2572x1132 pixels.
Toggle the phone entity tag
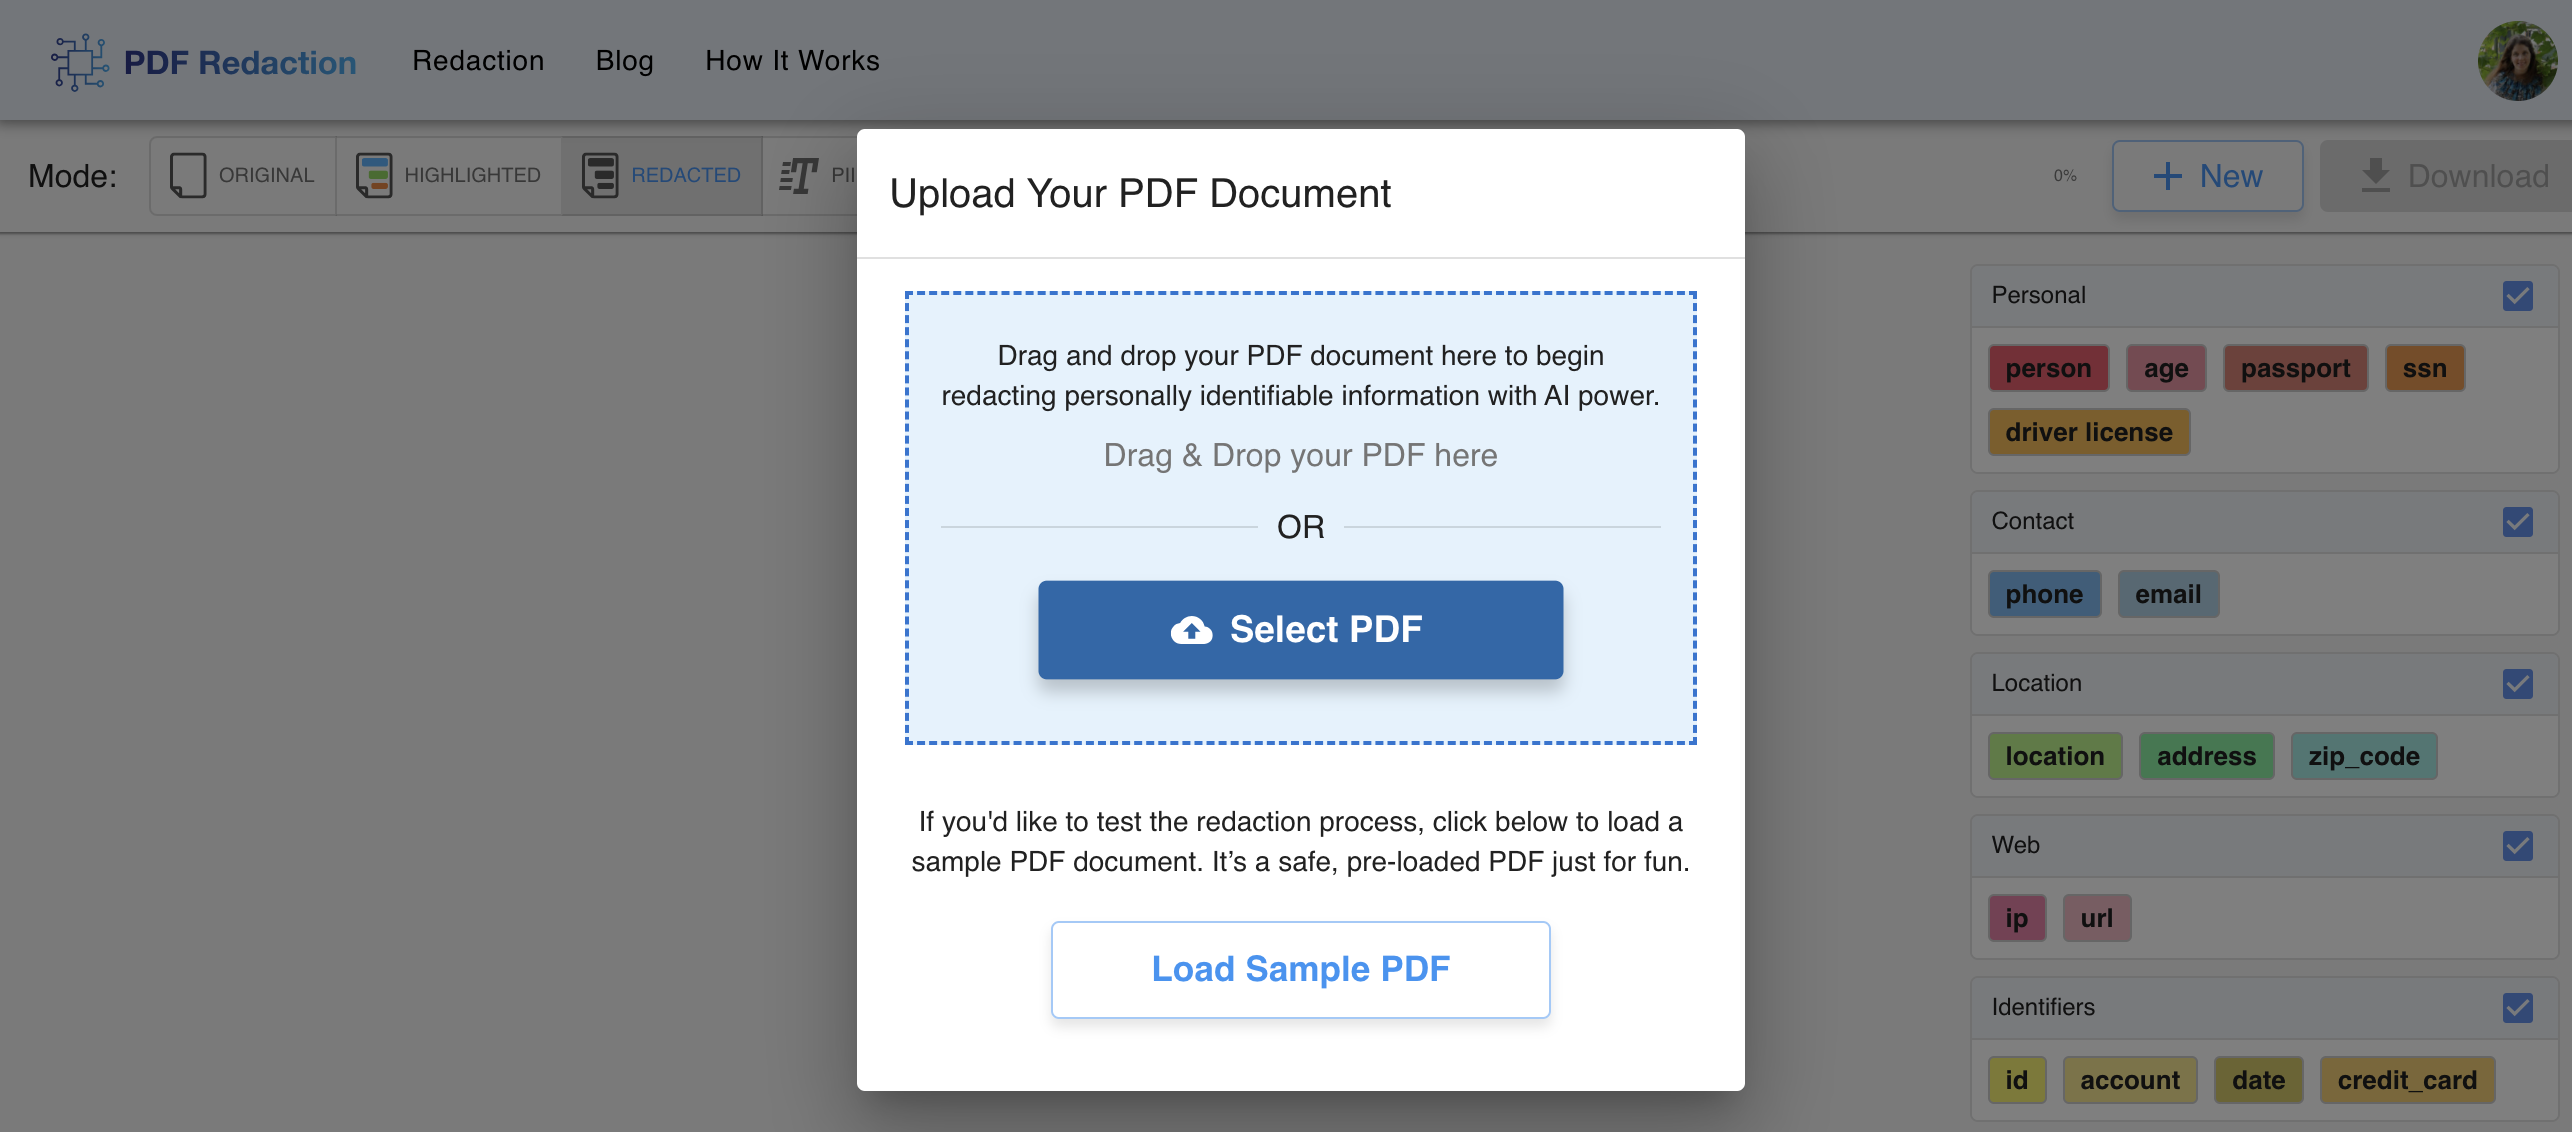click(x=2044, y=593)
